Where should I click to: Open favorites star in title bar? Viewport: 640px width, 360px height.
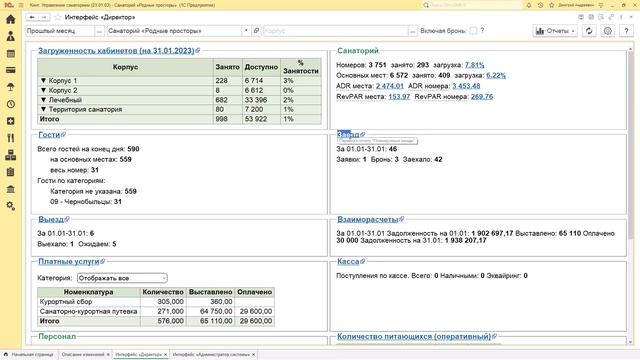tap(552, 5)
